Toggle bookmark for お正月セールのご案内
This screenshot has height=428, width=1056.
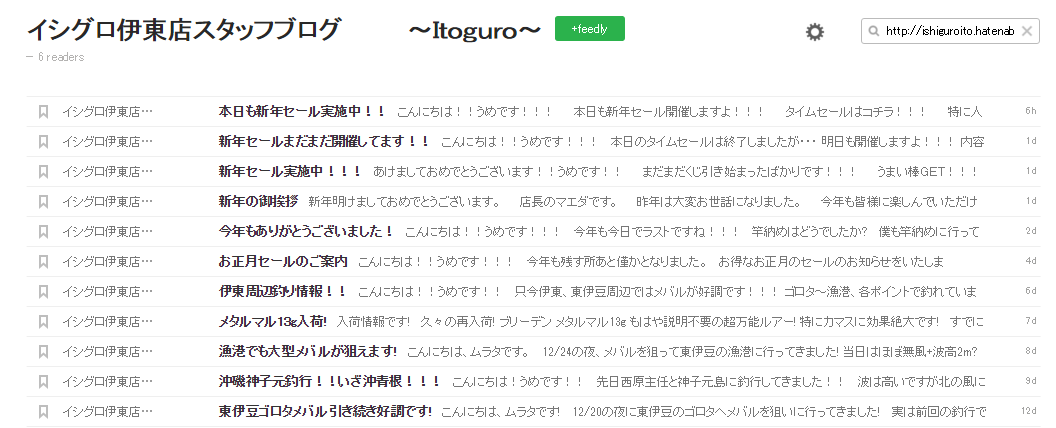[43, 262]
